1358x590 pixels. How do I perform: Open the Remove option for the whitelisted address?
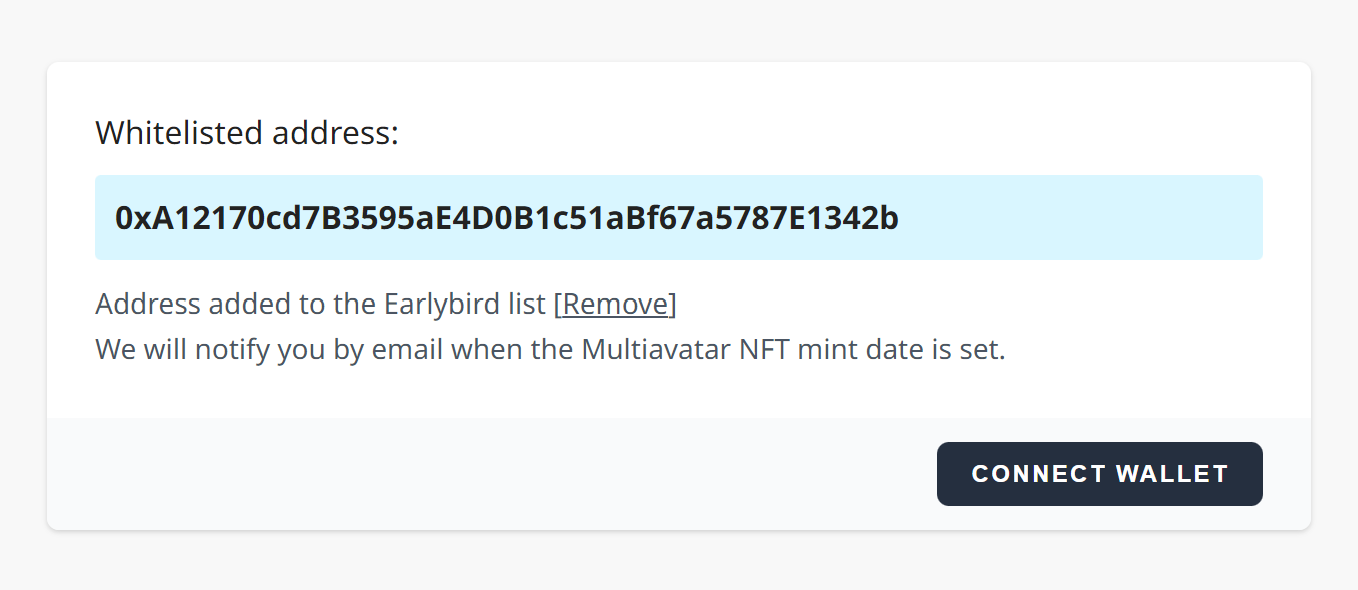point(615,304)
